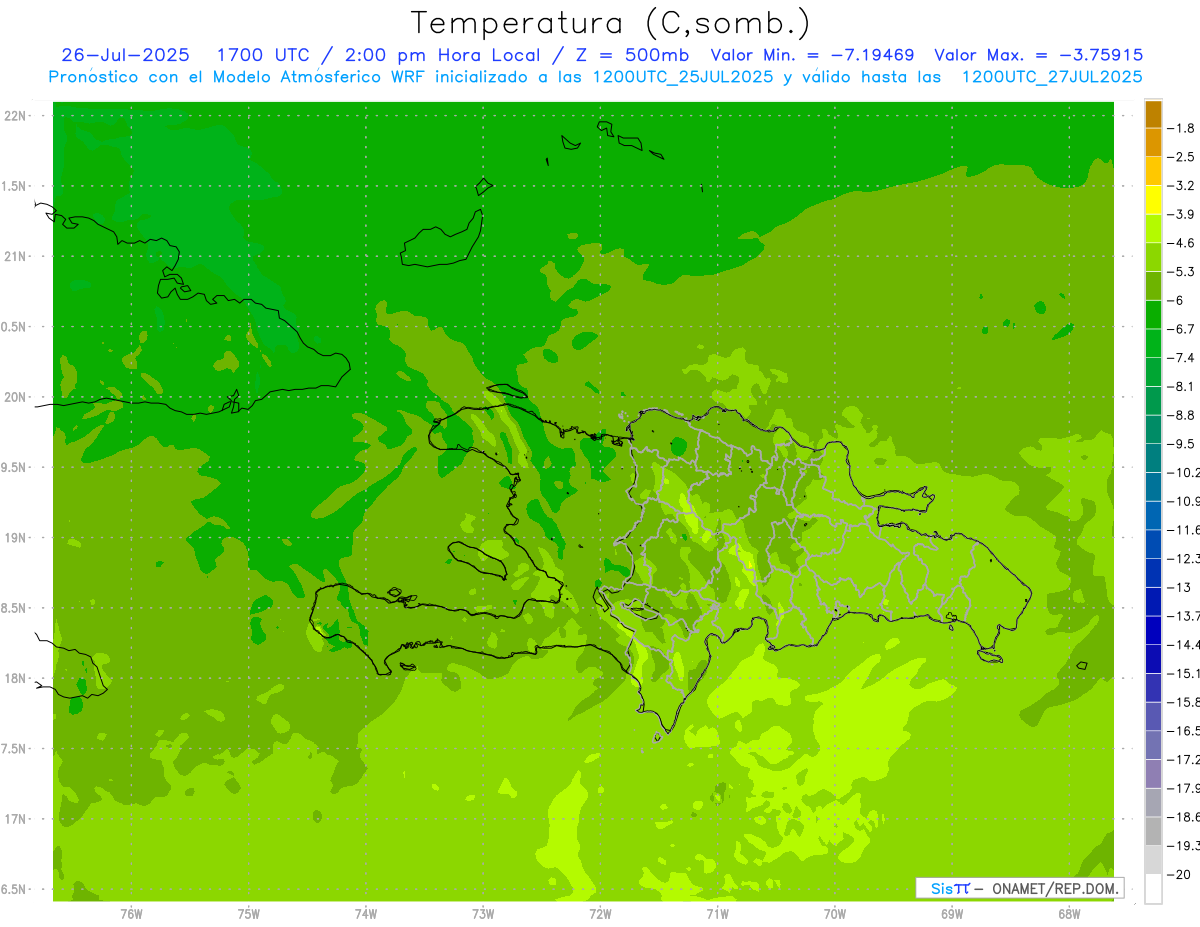Select the 'Z = 500mb' level label
The width and height of the screenshot is (1200, 927).
(x=632, y=55)
